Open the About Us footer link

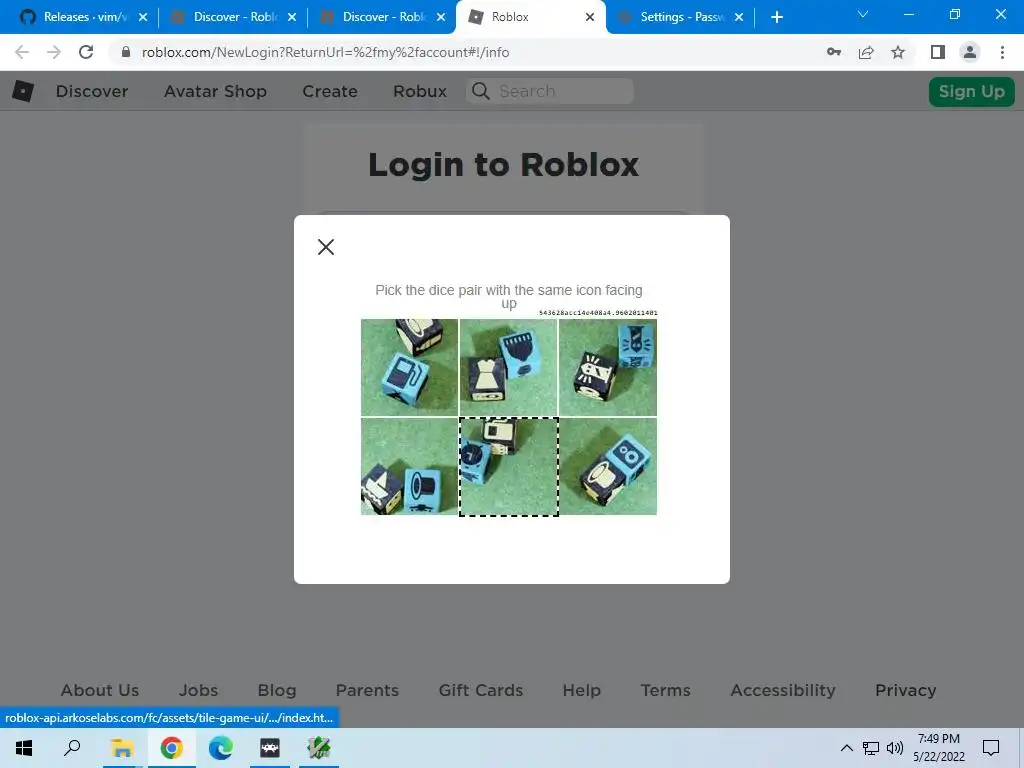pyautogui.click(x=100, y=690)
